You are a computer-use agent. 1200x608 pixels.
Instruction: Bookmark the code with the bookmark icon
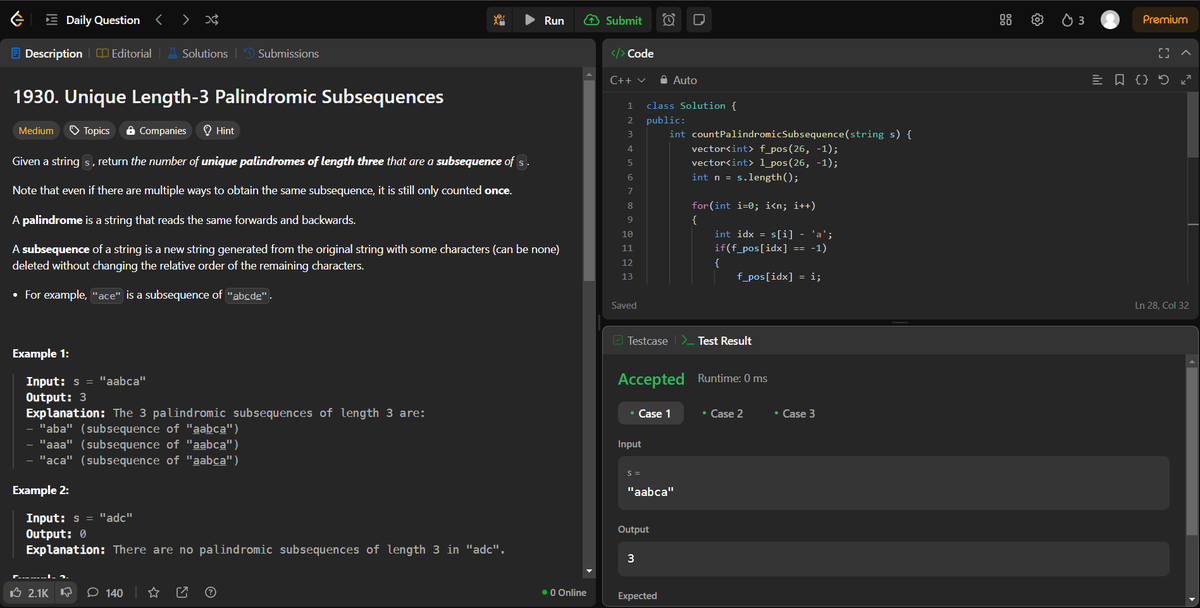[x=1119, y=79]
